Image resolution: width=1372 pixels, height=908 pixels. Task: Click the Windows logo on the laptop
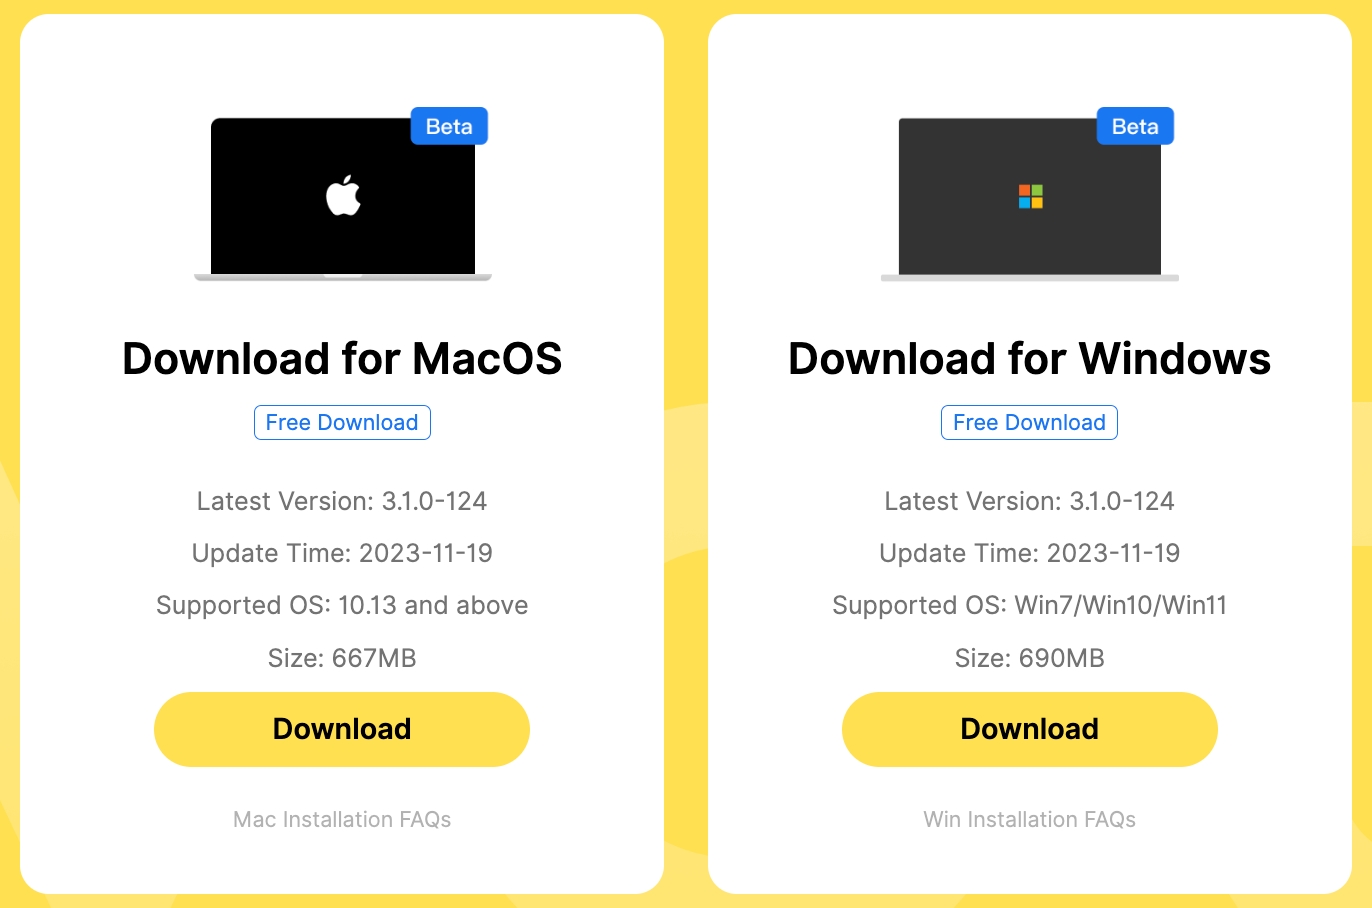click(1030, 196)
